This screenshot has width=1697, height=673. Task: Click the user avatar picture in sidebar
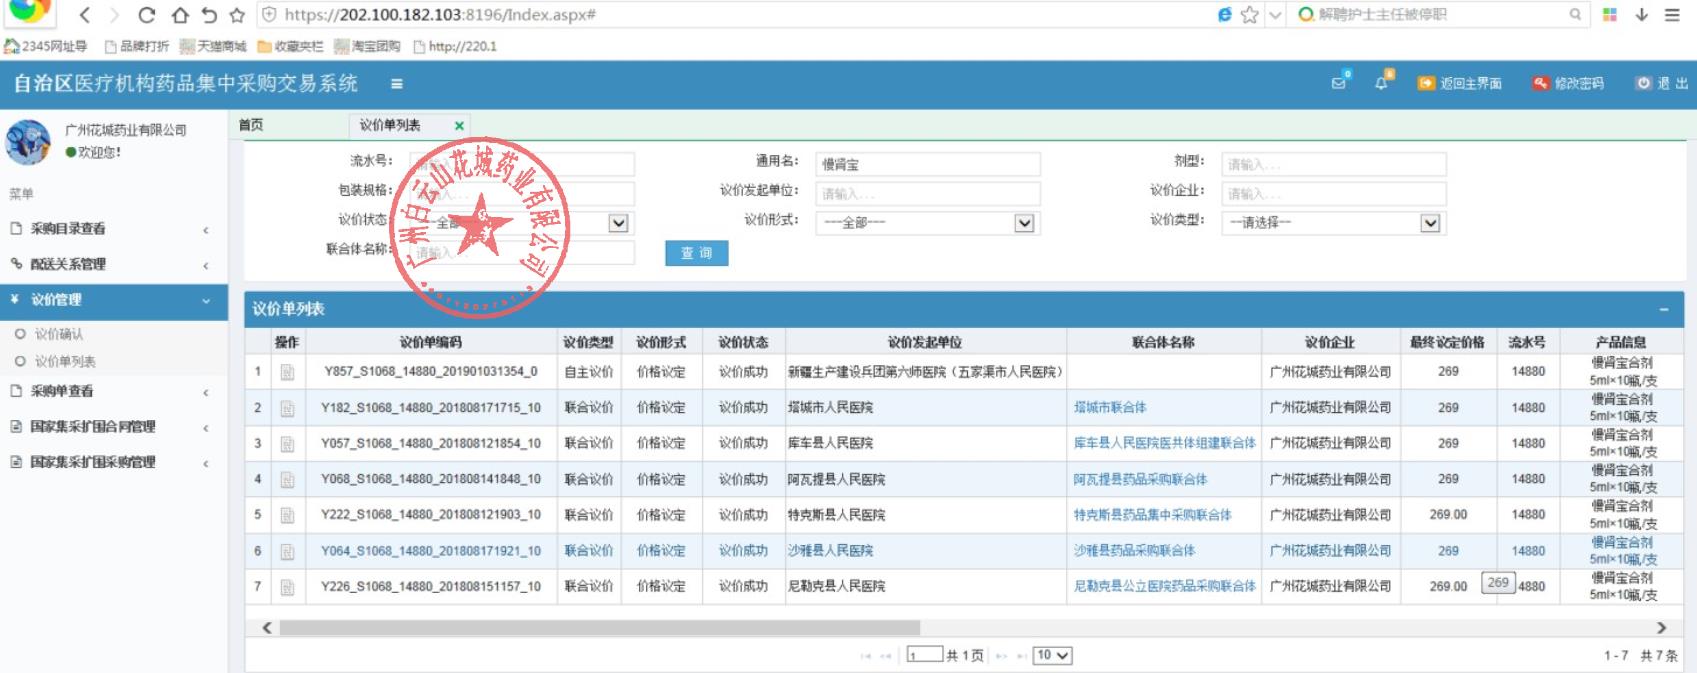click(28, 142)
